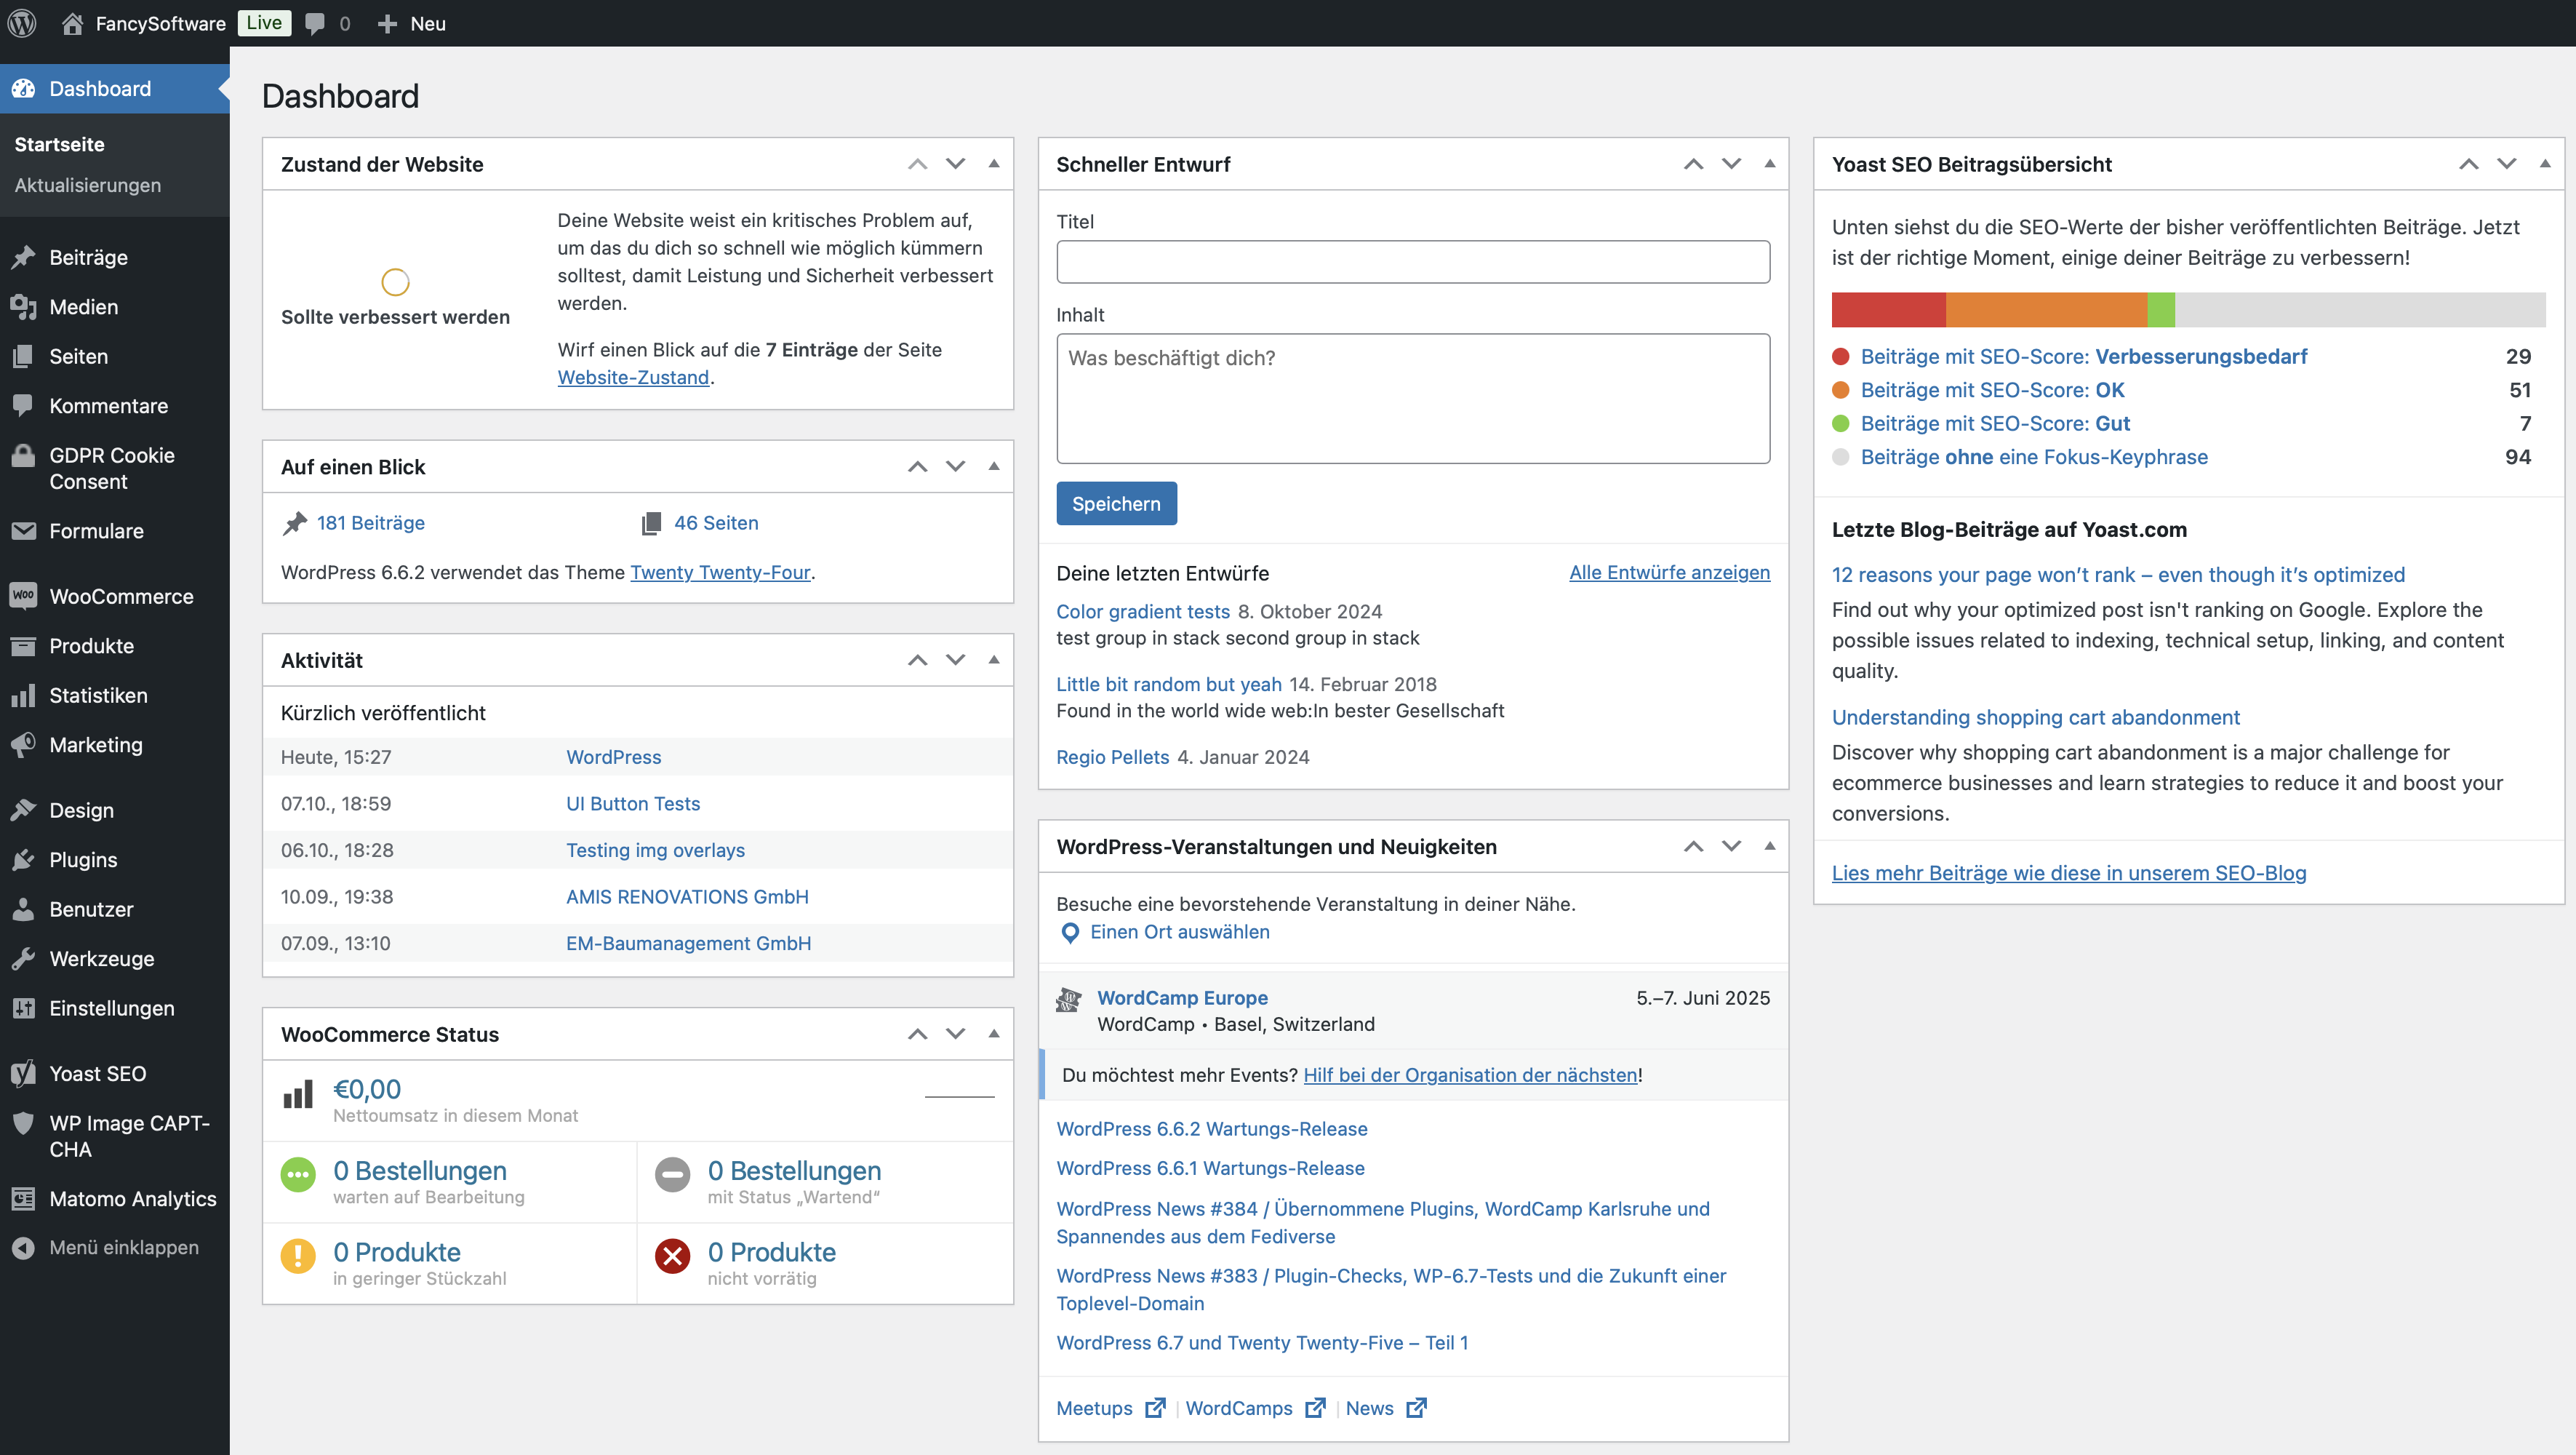Open Kommentare via its speech bubble icon
This screenshot has width=2576, height=1455.
[x=24, y=406]
